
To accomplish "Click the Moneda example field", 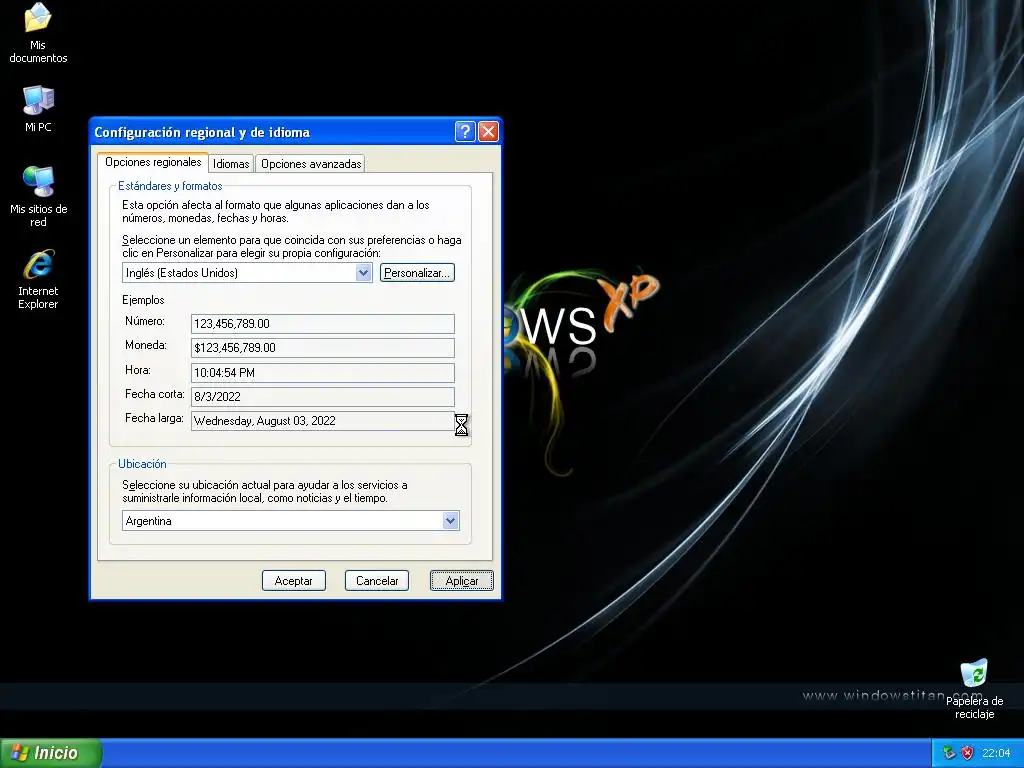I will pos(323,348).
